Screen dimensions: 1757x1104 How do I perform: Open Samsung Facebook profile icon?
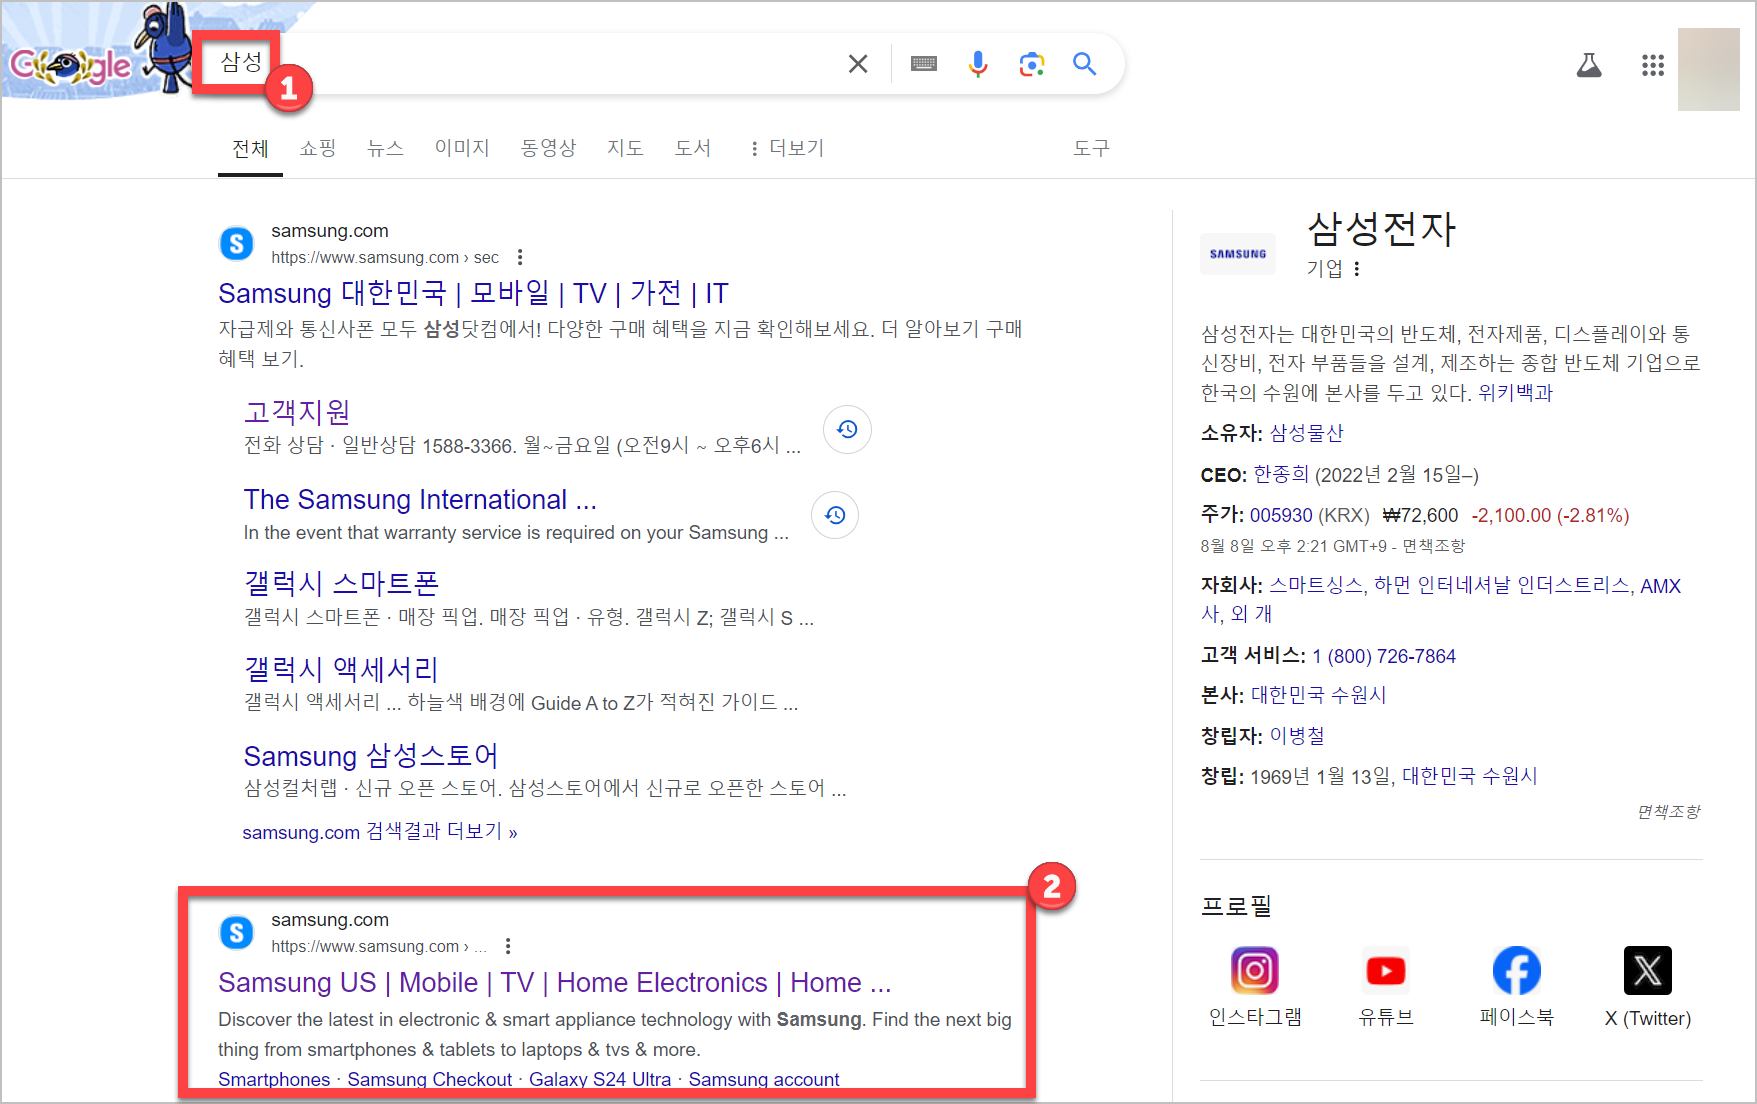1517,970
